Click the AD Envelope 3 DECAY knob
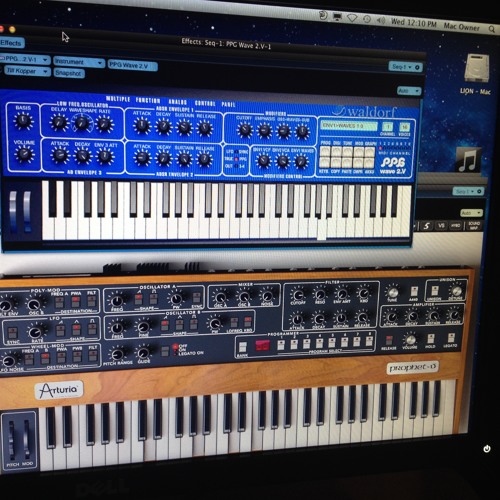500x500 pixels. pos(82,156)
